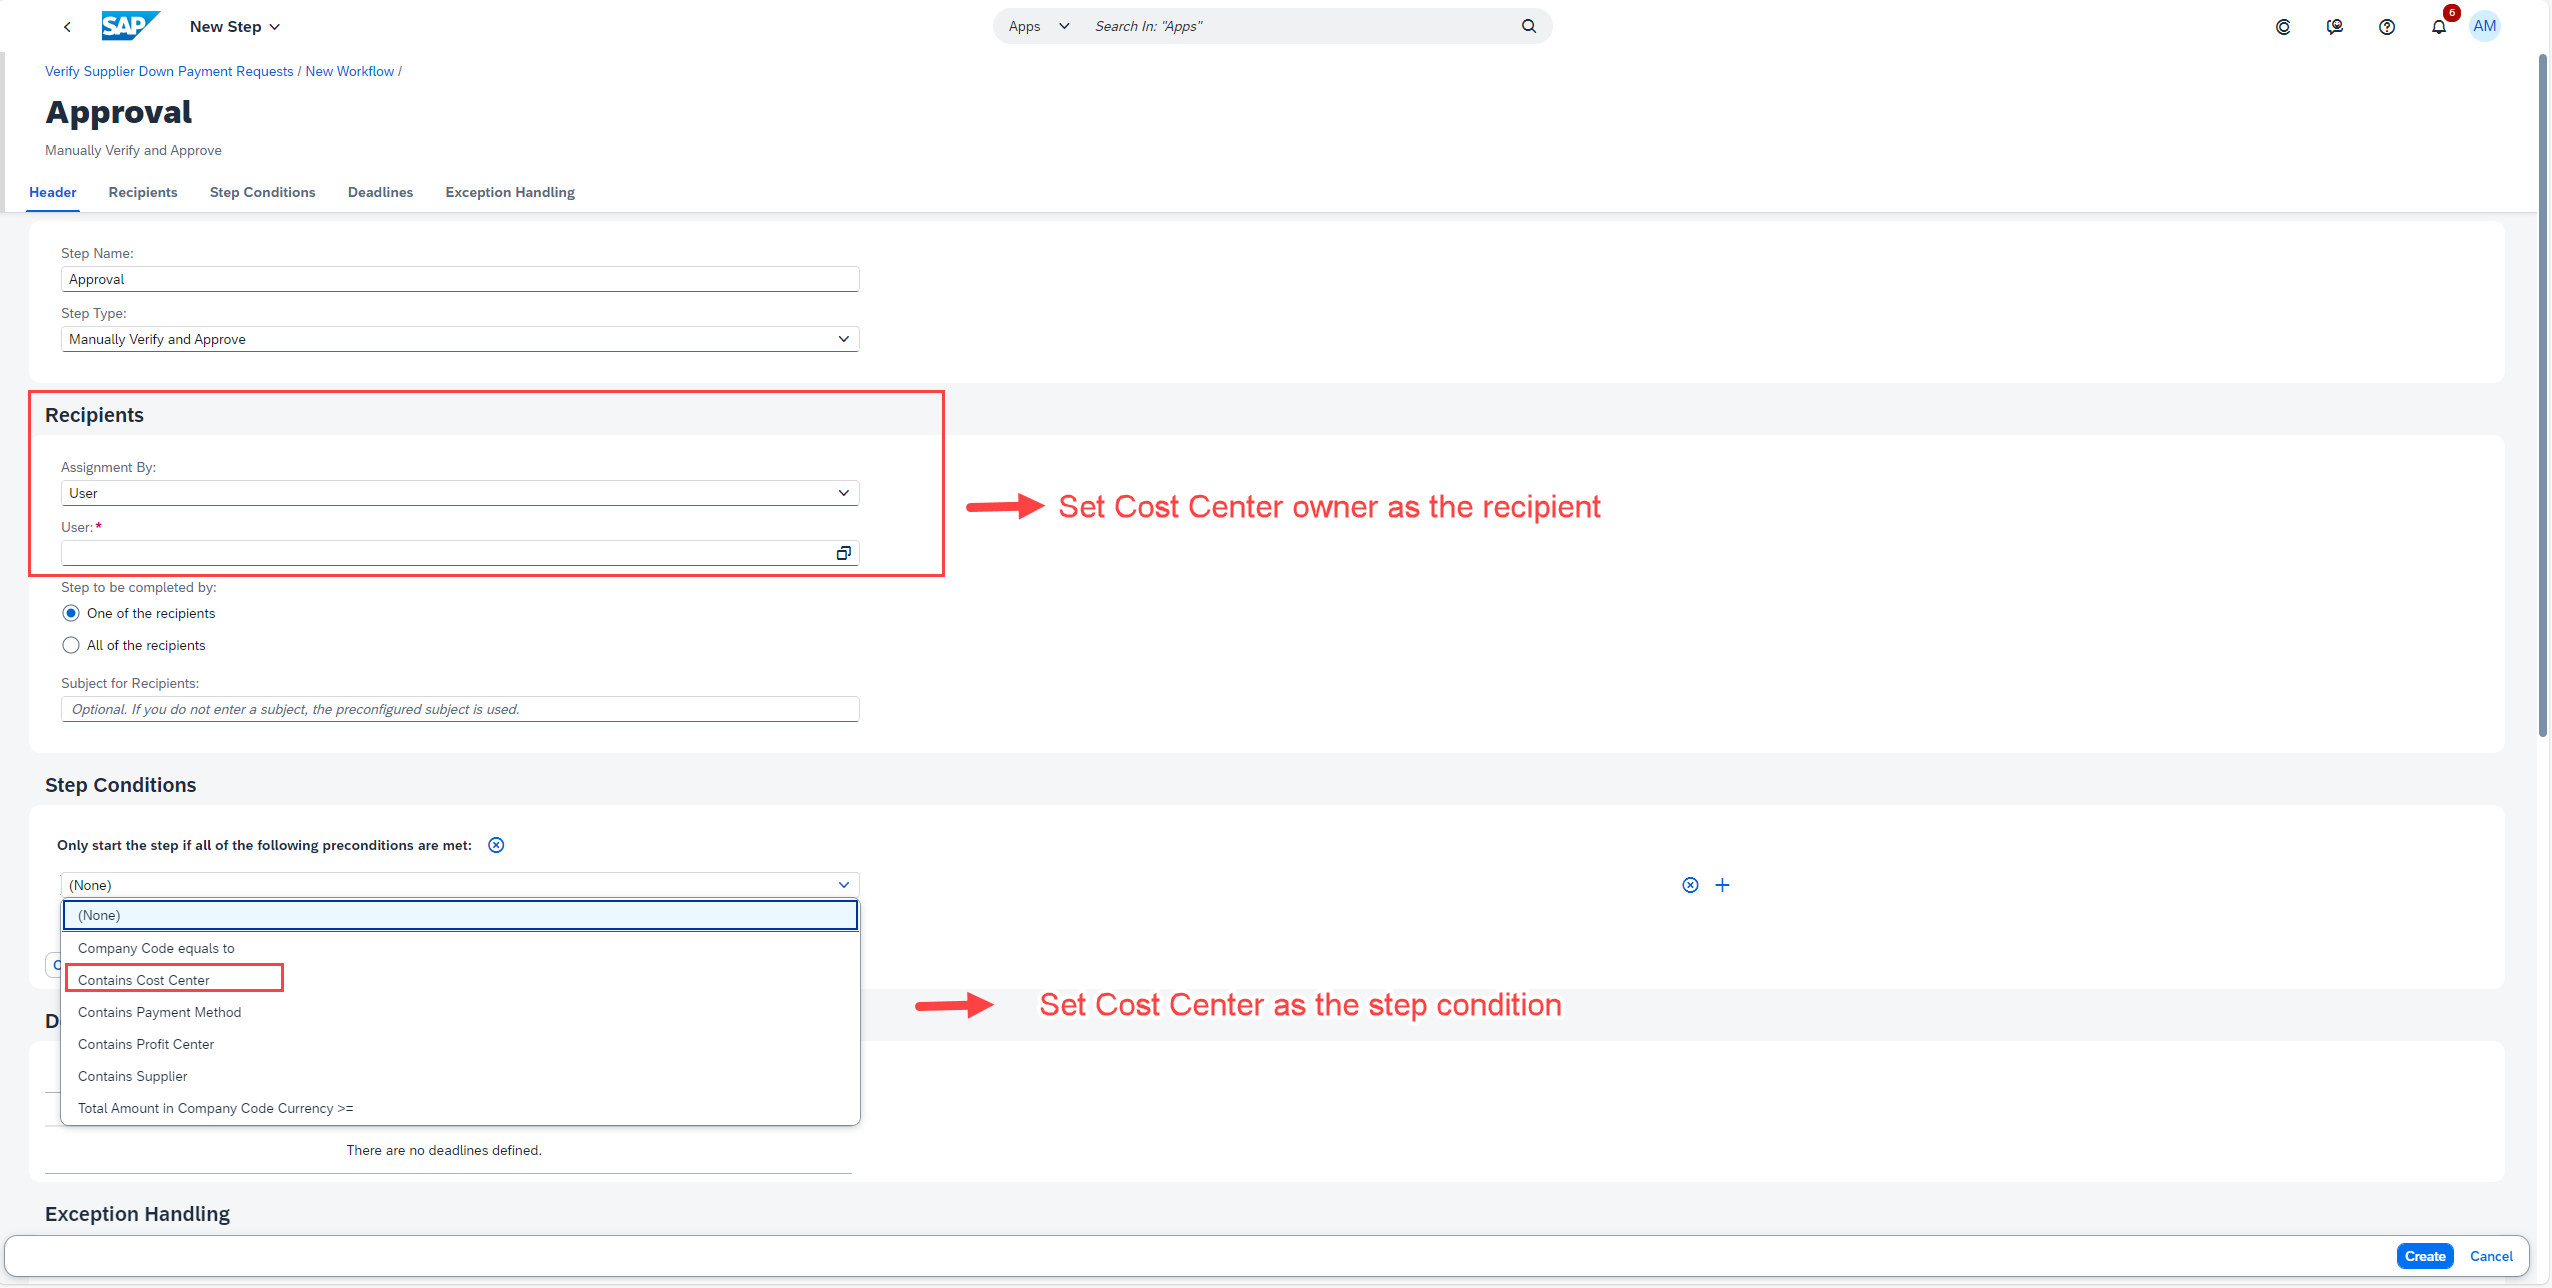The height and width of the screenshot is (1288, 2552).
Task: Open the AM user profile avatar
Action: [x=2485, y=26]
